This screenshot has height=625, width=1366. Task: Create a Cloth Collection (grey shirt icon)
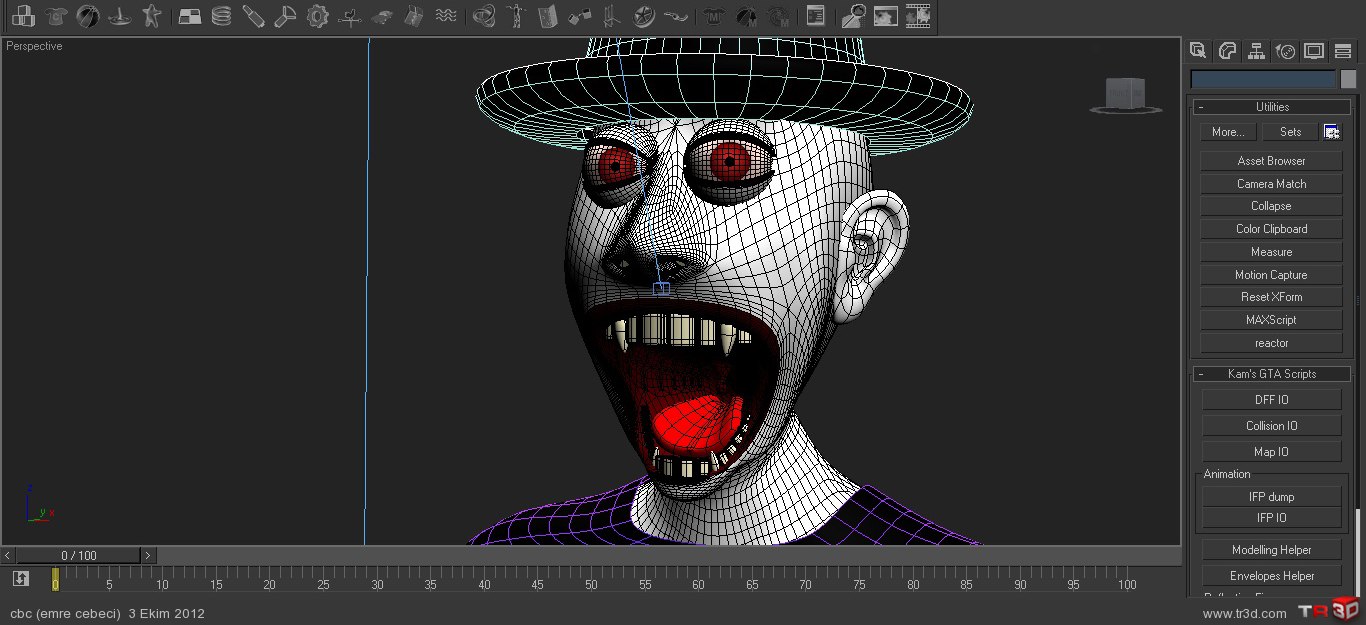tap(55, 16)
